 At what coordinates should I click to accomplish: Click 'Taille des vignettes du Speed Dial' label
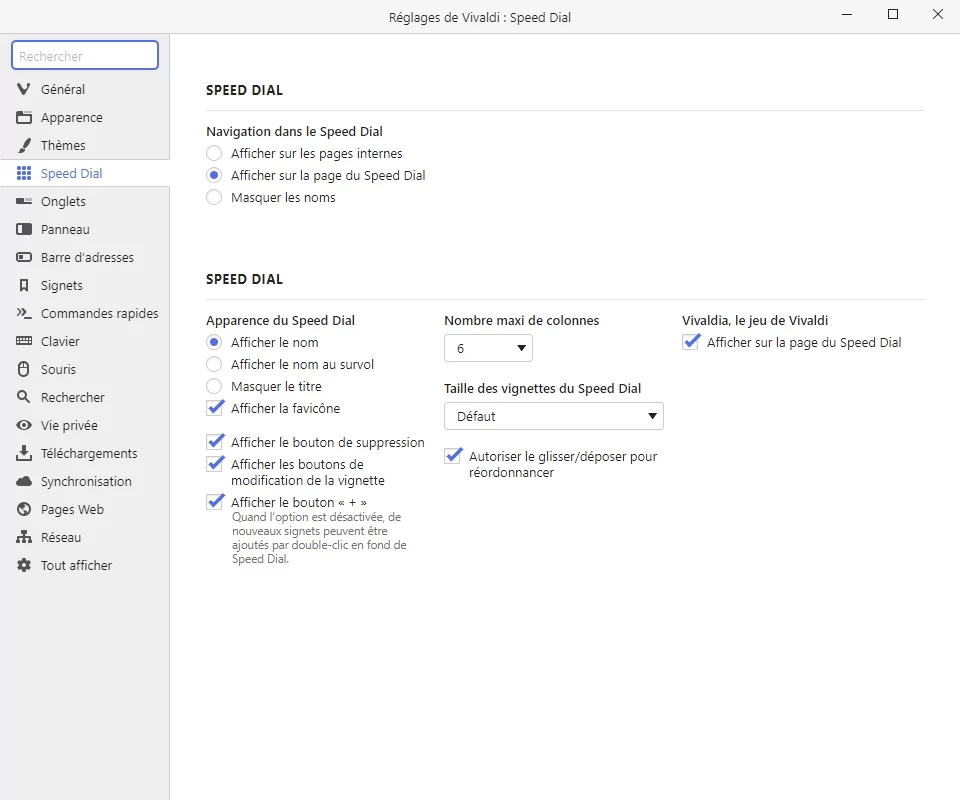click(542, 389)
